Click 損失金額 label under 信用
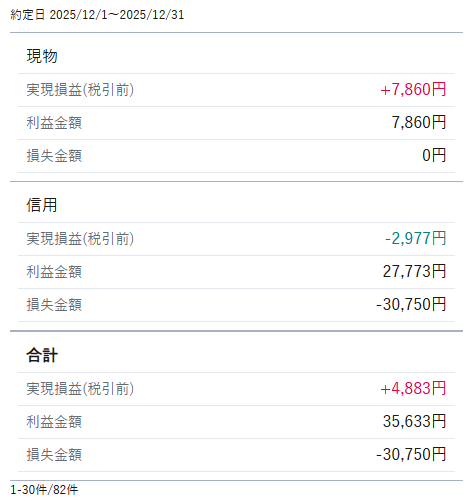The height and width of the screenshot is (502, 472). tap(54, 305)
